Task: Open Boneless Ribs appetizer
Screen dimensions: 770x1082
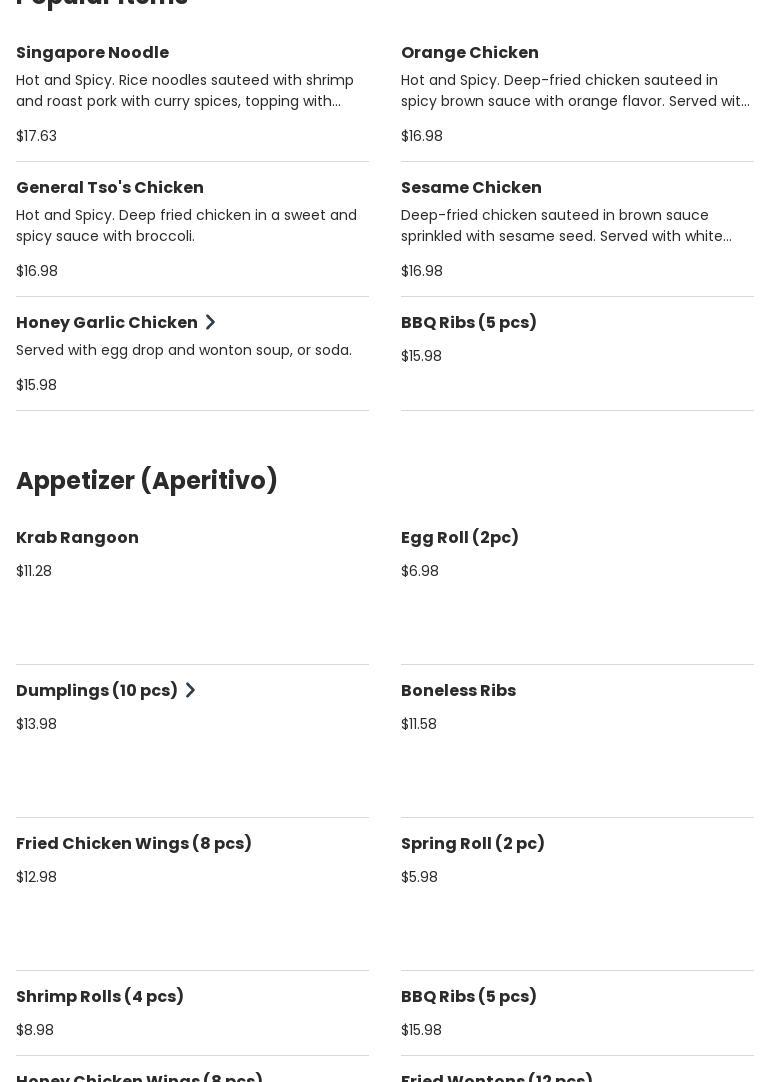Action: pos(458,690)
